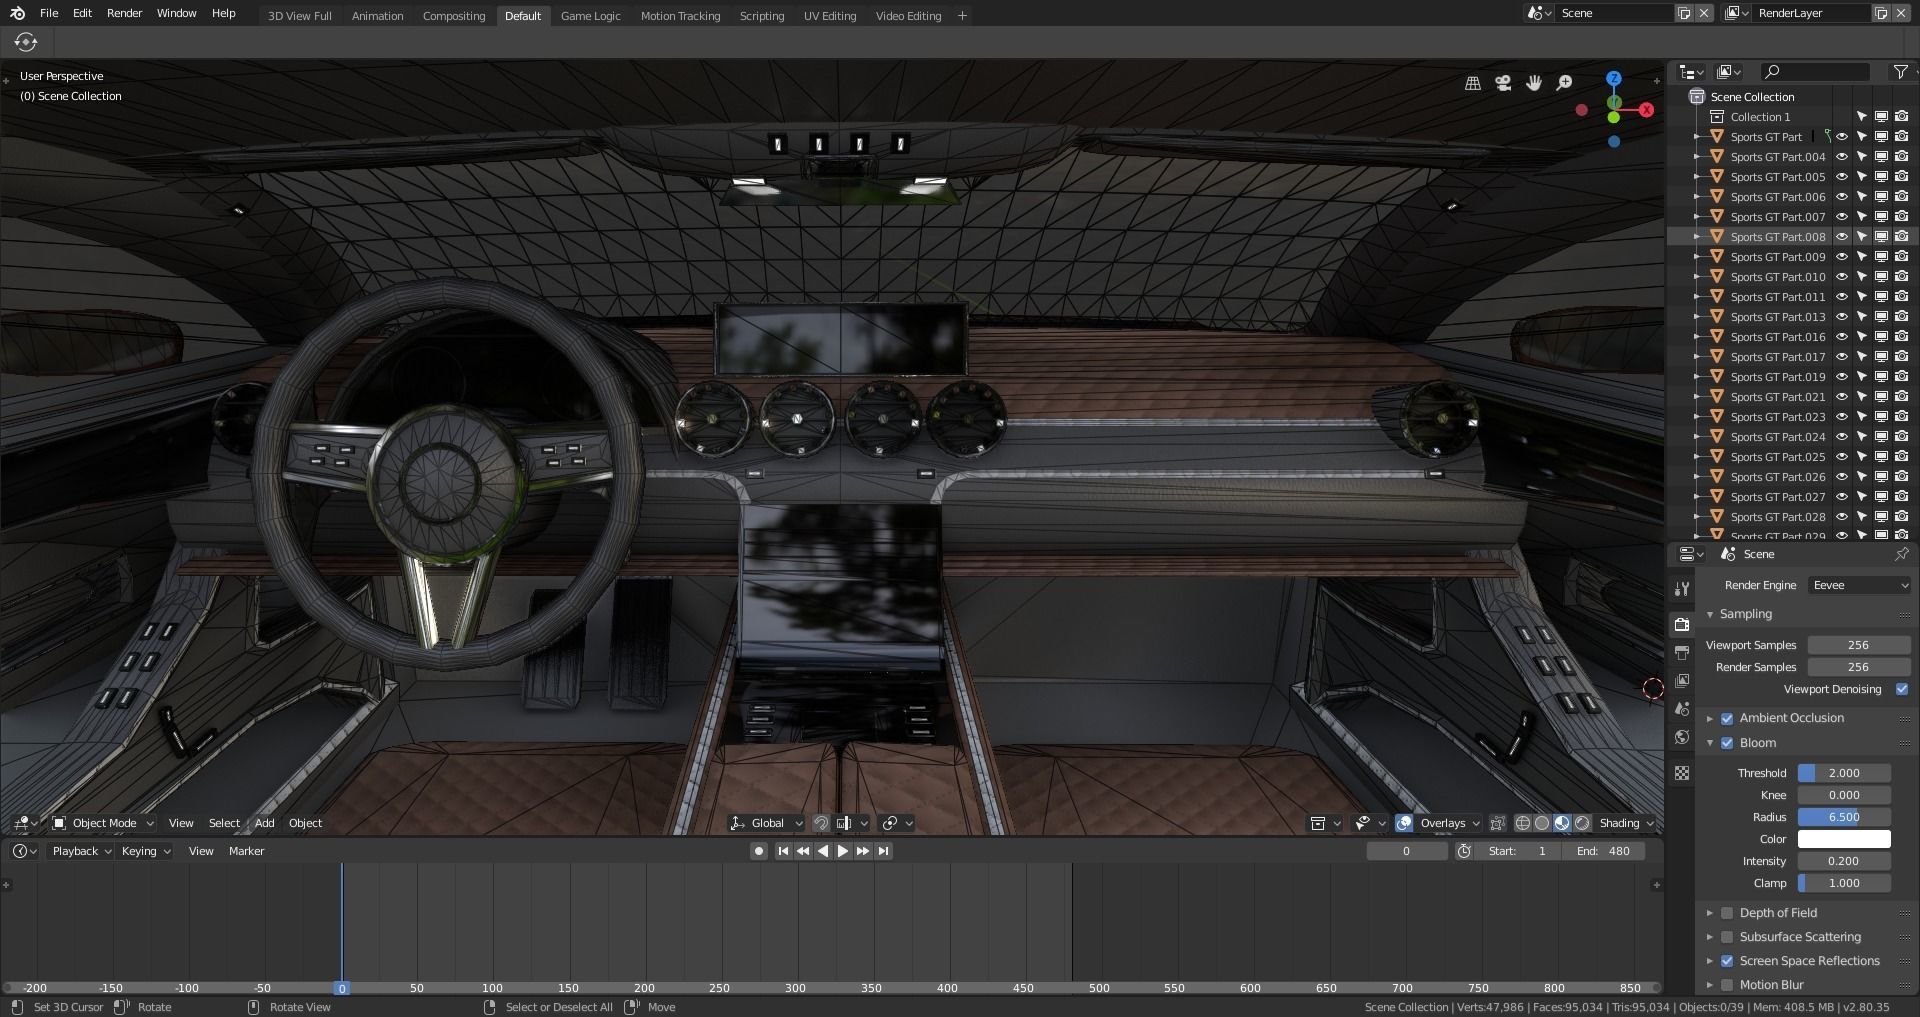Open the Object Mode dropdown
Image resolution: width=1920 pixels, height=1017 pixels.
(x=103, y=823)
